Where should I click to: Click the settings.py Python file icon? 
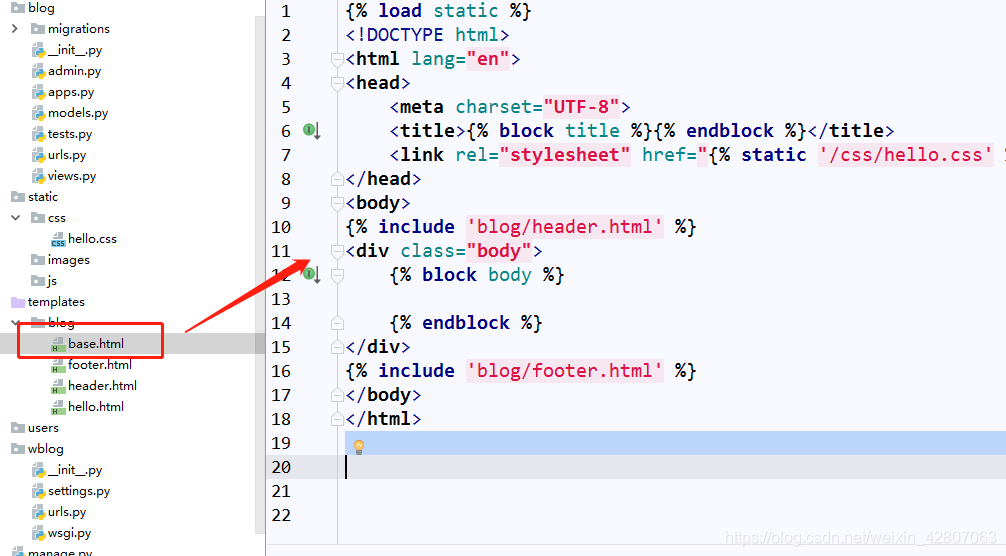click(x=38, y=491)
